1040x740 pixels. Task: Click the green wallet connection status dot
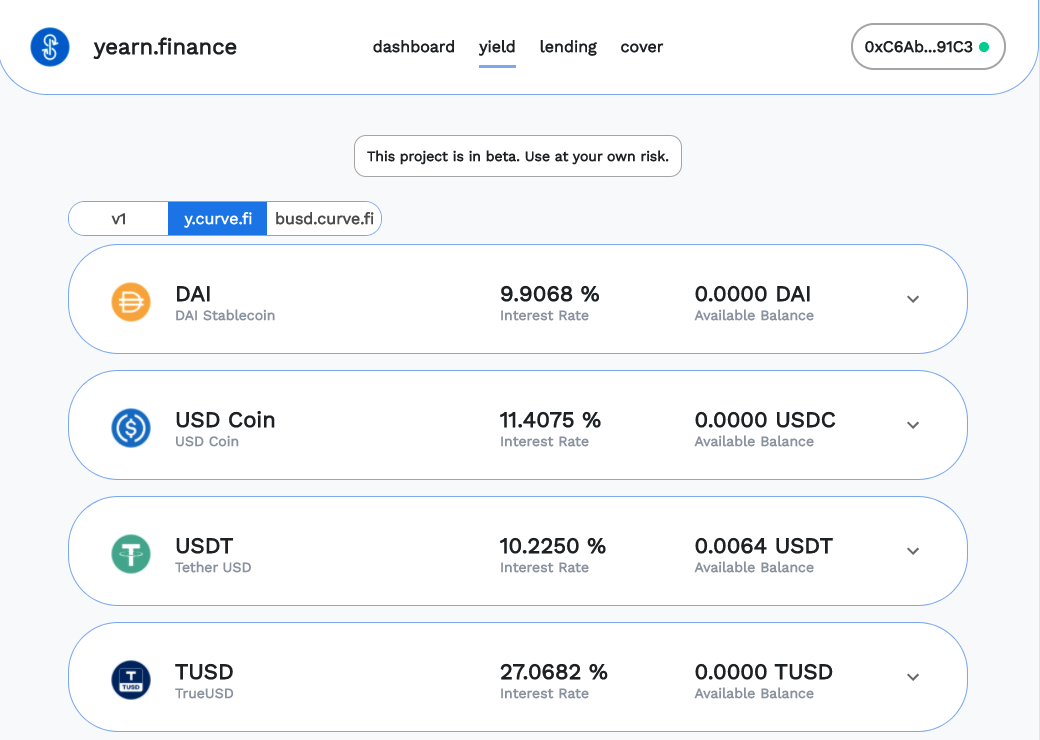pos(985,47)
